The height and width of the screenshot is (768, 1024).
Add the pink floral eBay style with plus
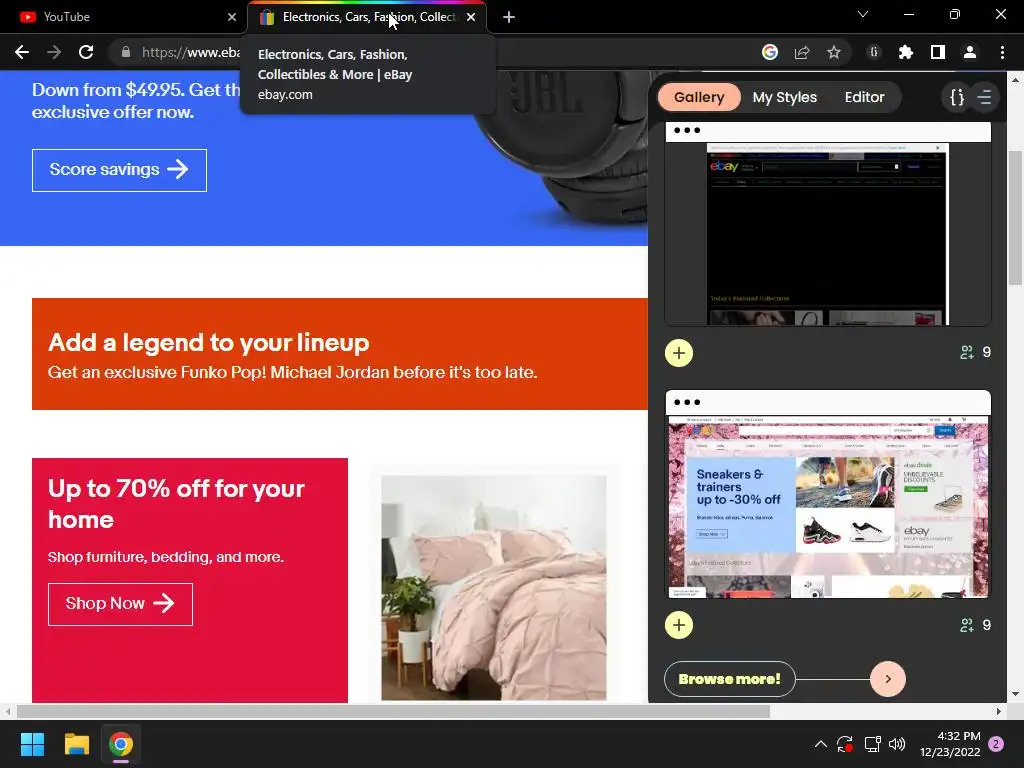pyautogui.click(x=679, y=626)
